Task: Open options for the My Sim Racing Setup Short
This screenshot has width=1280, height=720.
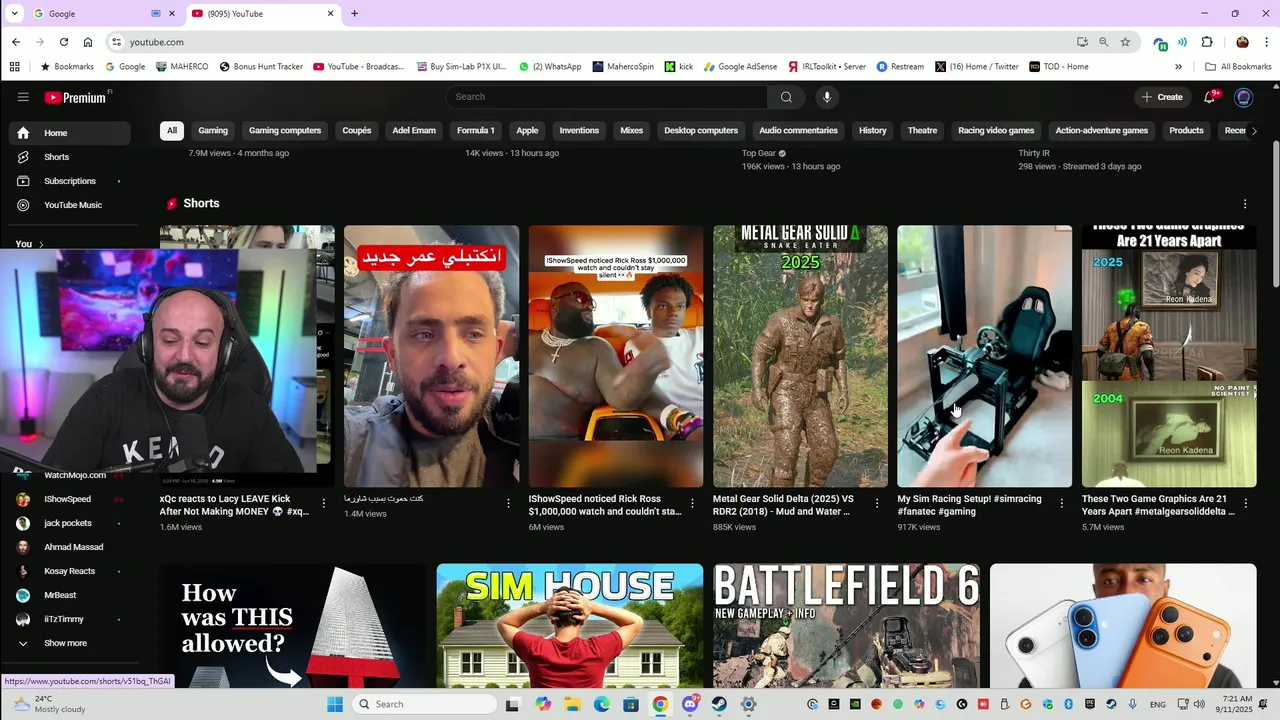Action: (1061, 503)
